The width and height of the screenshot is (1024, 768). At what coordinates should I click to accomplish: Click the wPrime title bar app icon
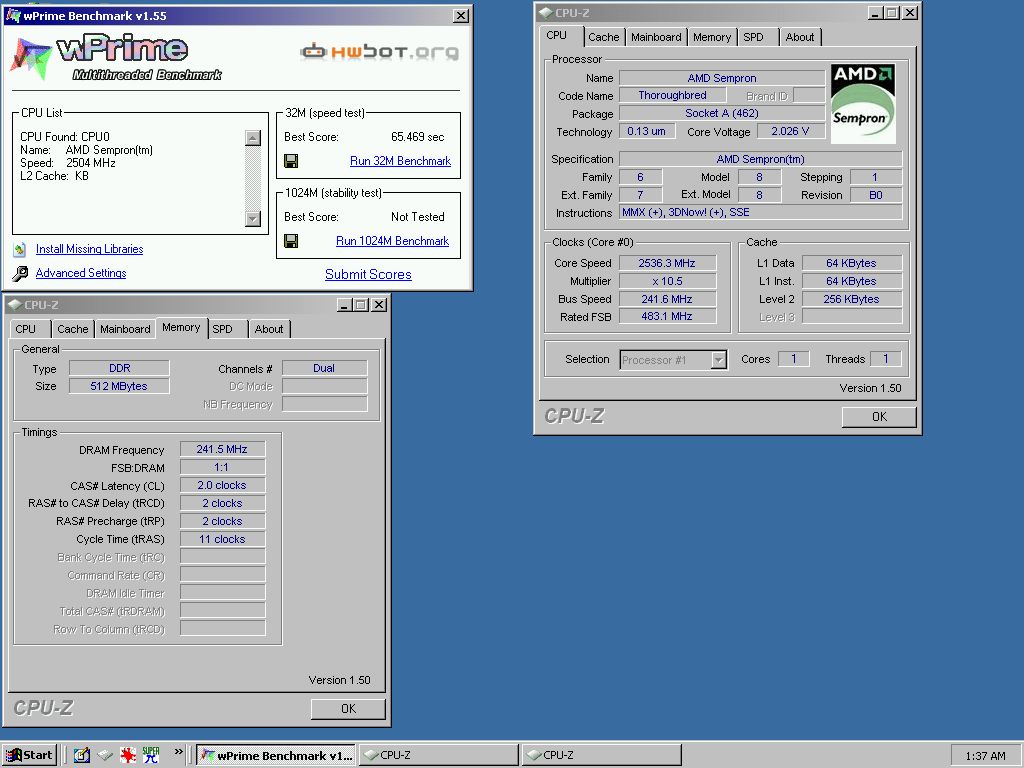coord(12,16)
